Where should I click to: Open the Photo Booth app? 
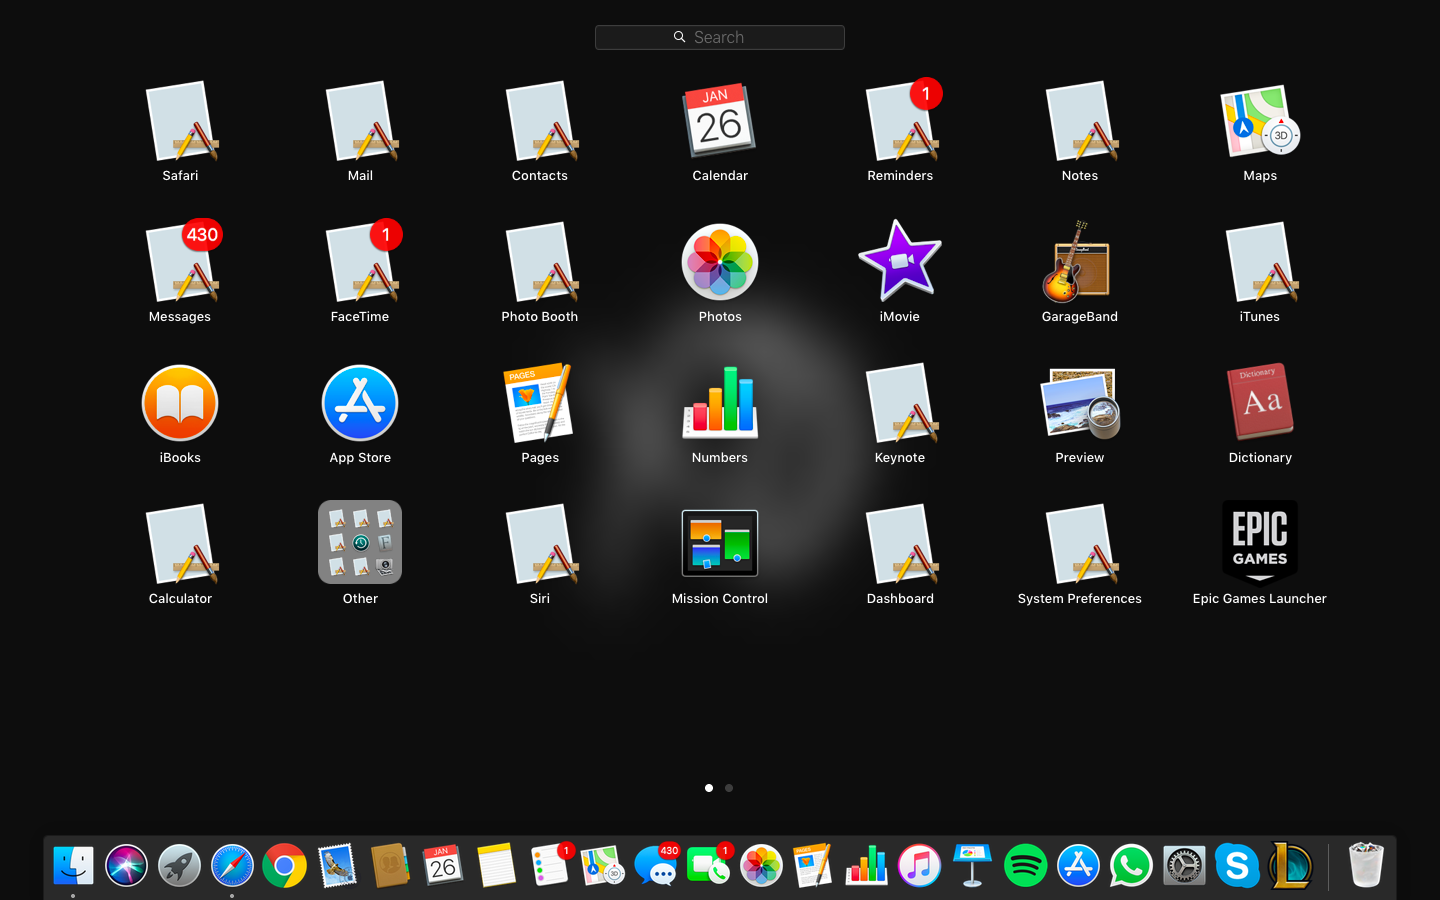click(540, 263)
